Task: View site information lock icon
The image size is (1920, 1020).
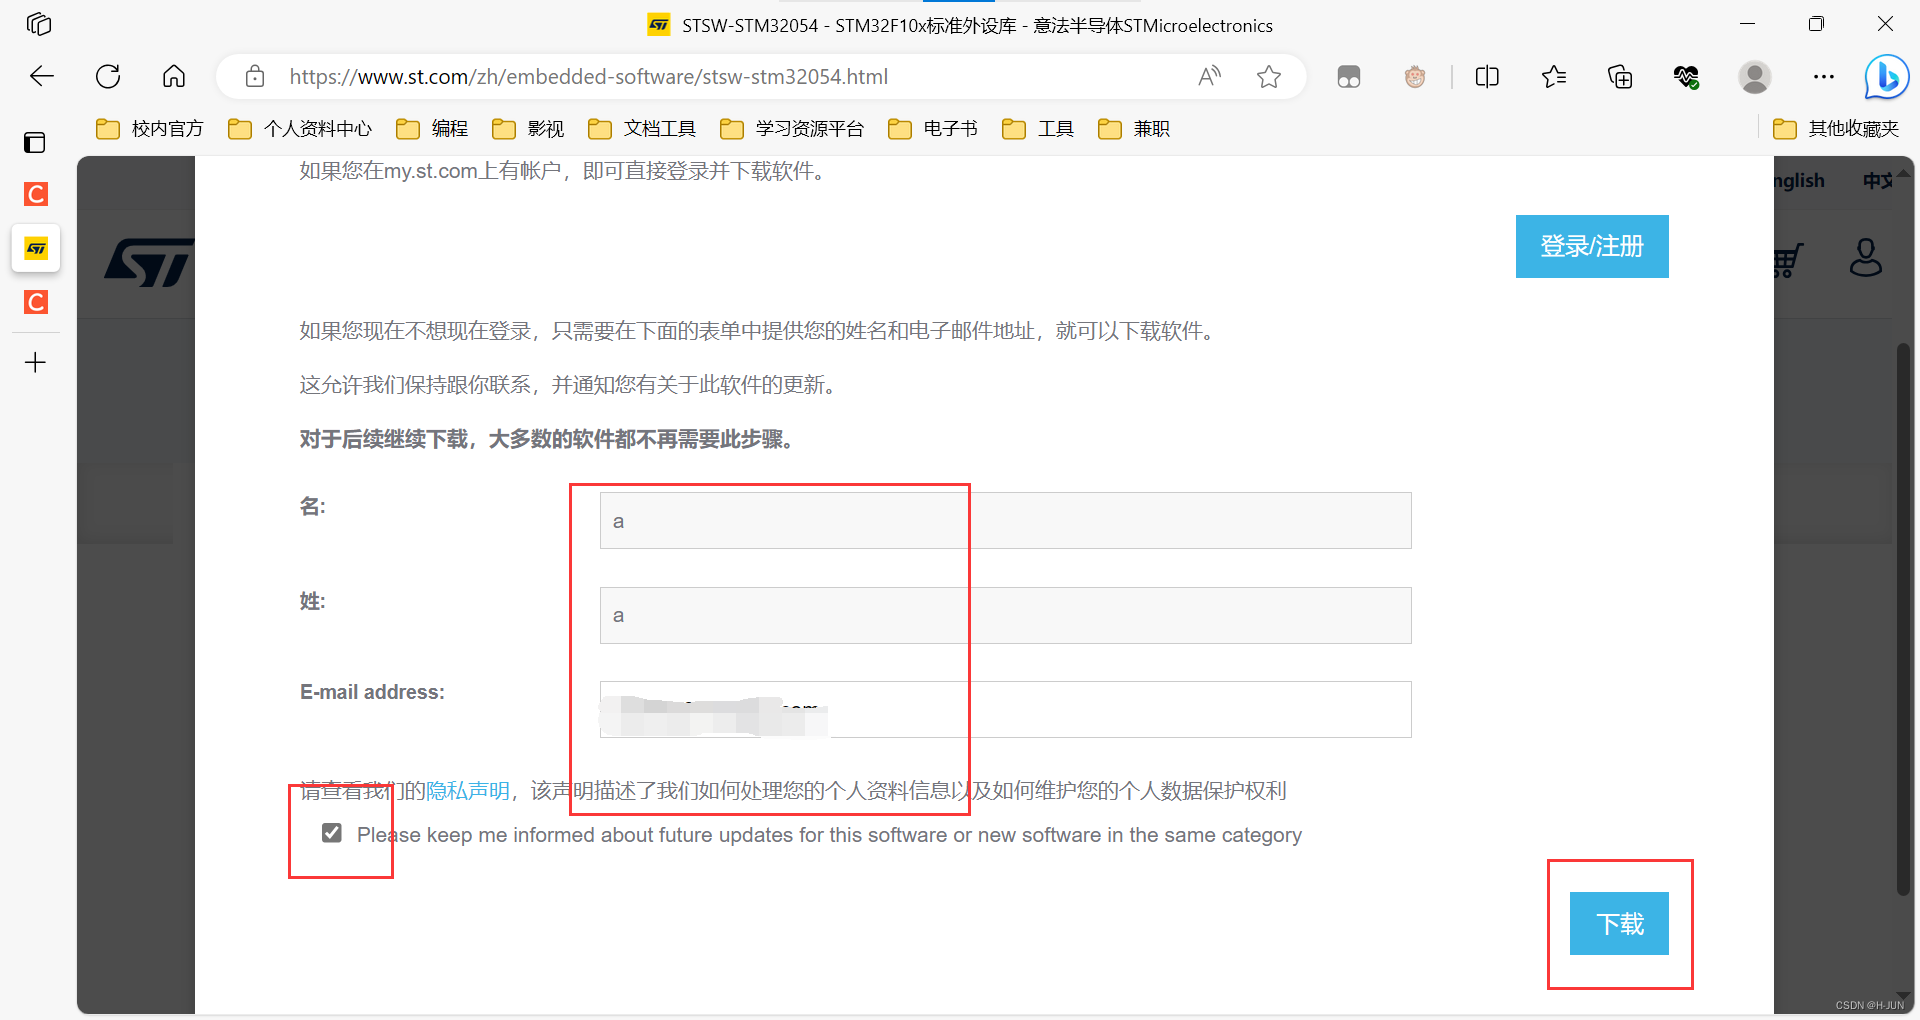Action: (255, 76)
